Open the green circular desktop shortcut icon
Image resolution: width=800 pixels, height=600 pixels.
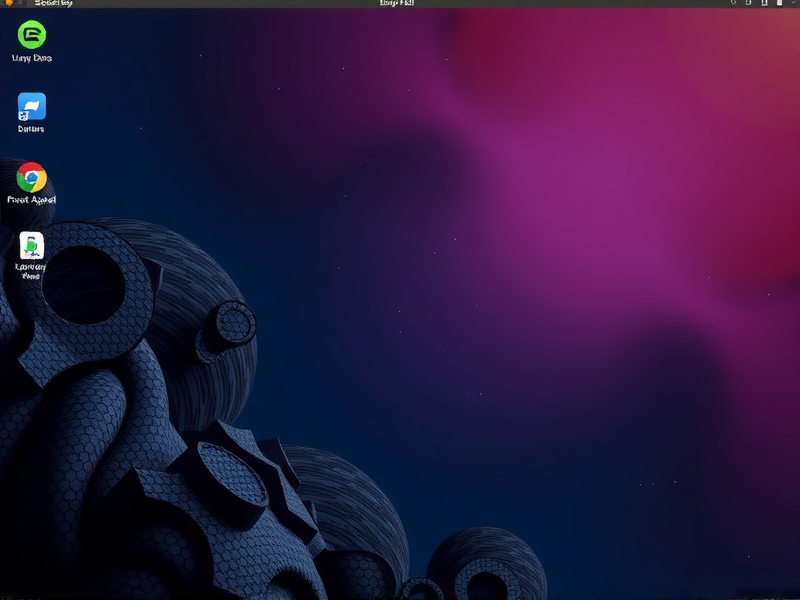tap(32, 35)
